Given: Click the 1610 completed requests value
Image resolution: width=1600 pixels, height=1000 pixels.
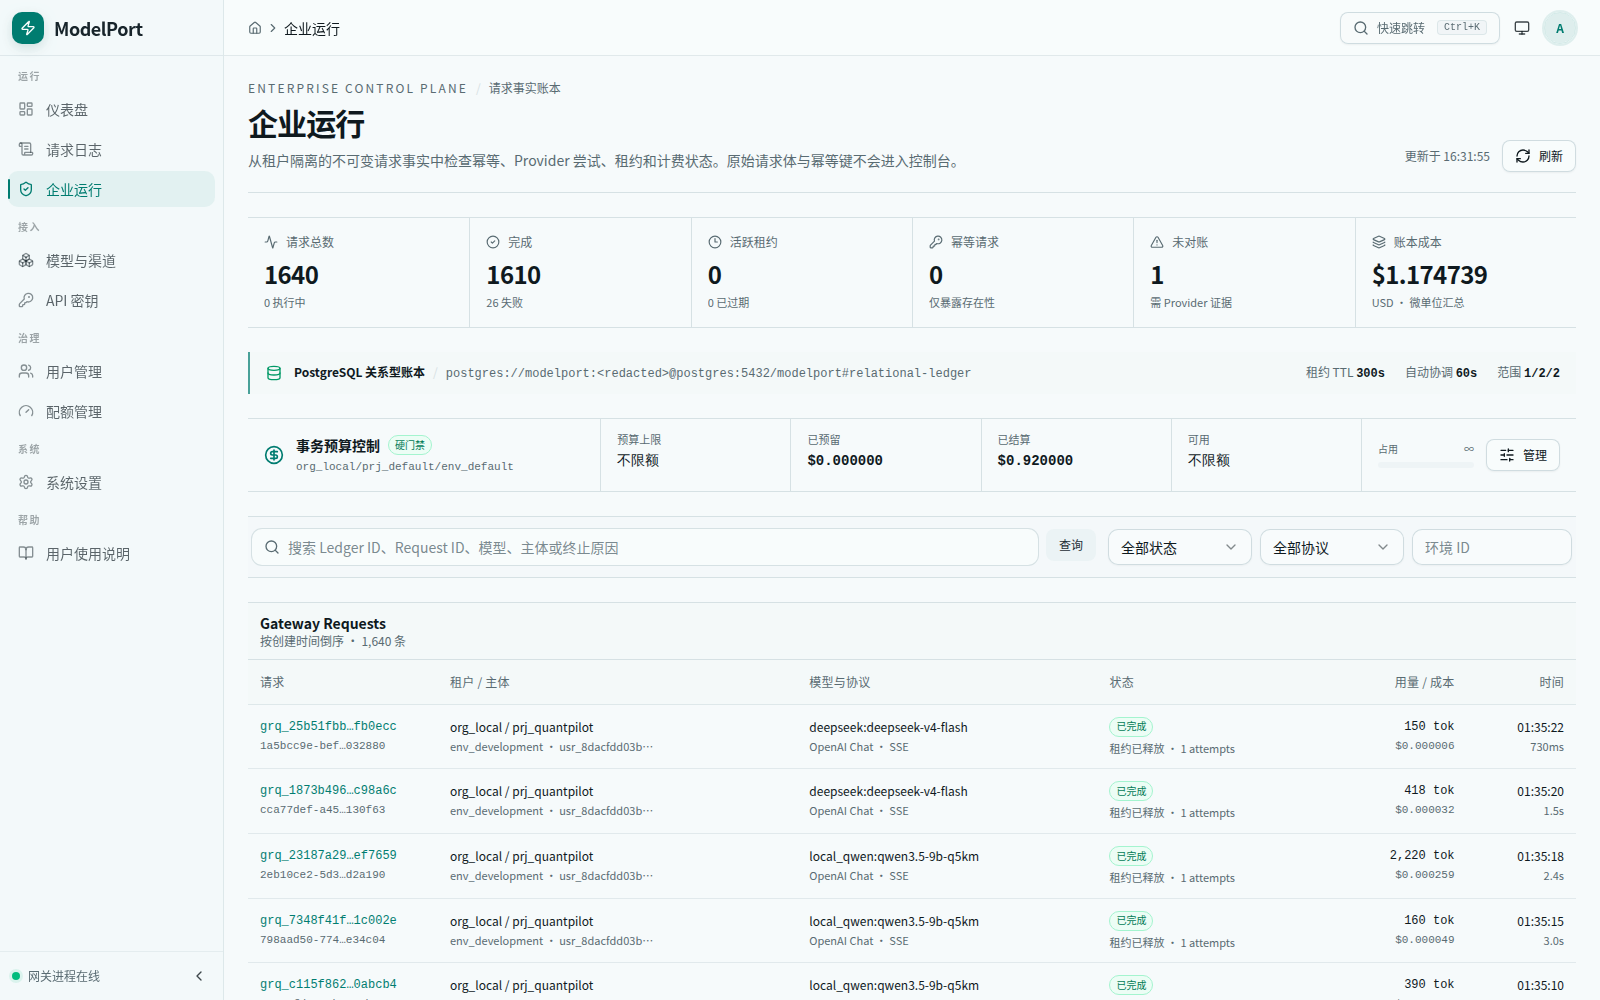Looking at the screenshot, I should [x=513, y=275].
